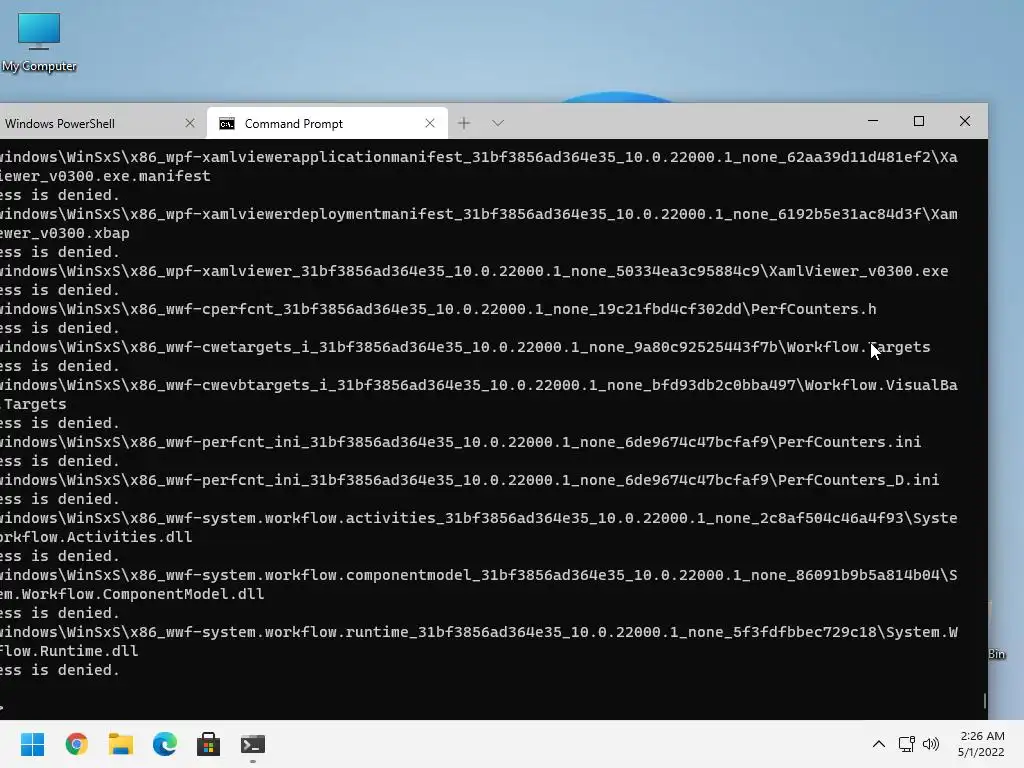
Task: Click the Command Prompt tab icon
Action: click(227, 124)
